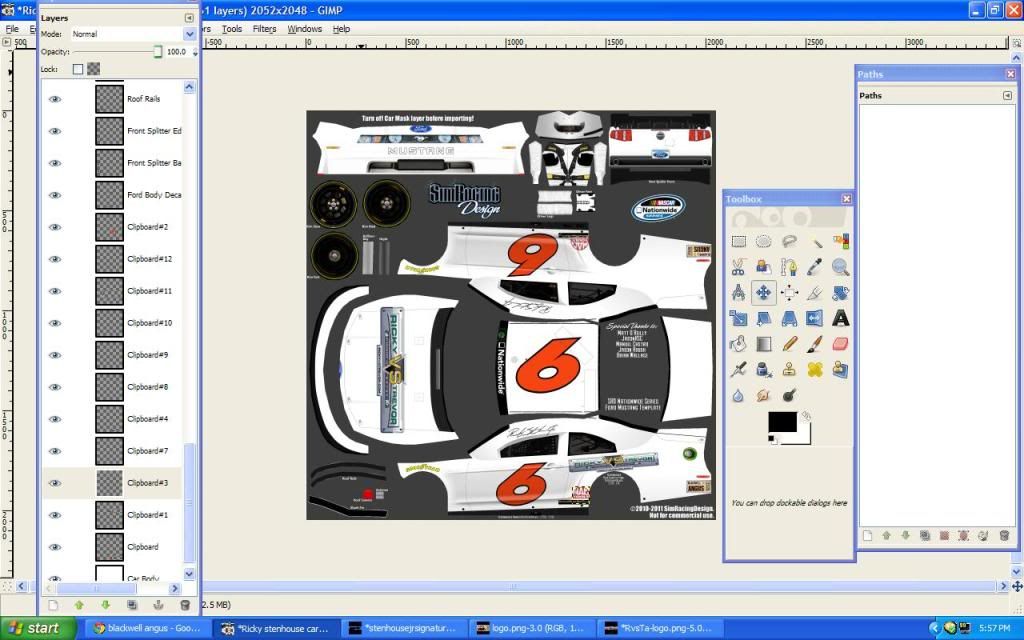Pick the Eraser tool

(x=841, y=344)
